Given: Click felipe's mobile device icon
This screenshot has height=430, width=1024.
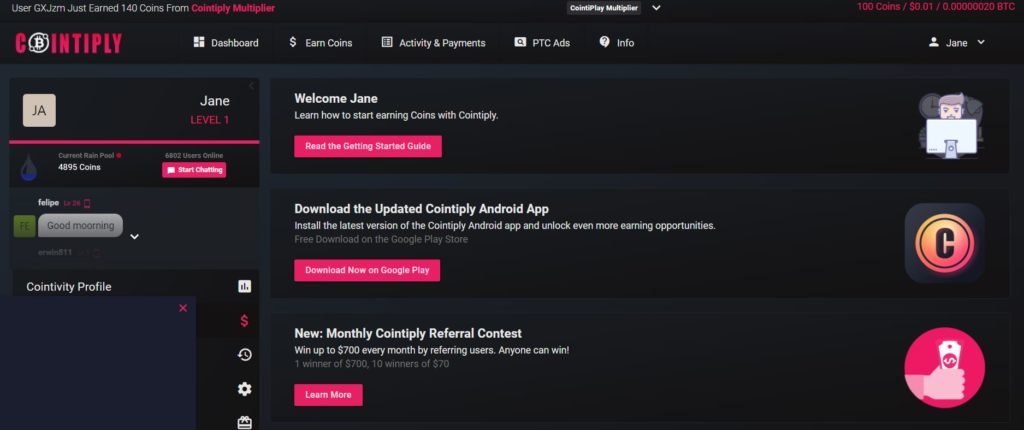Looking at the screenshot, I should click(x=87, y=203).
